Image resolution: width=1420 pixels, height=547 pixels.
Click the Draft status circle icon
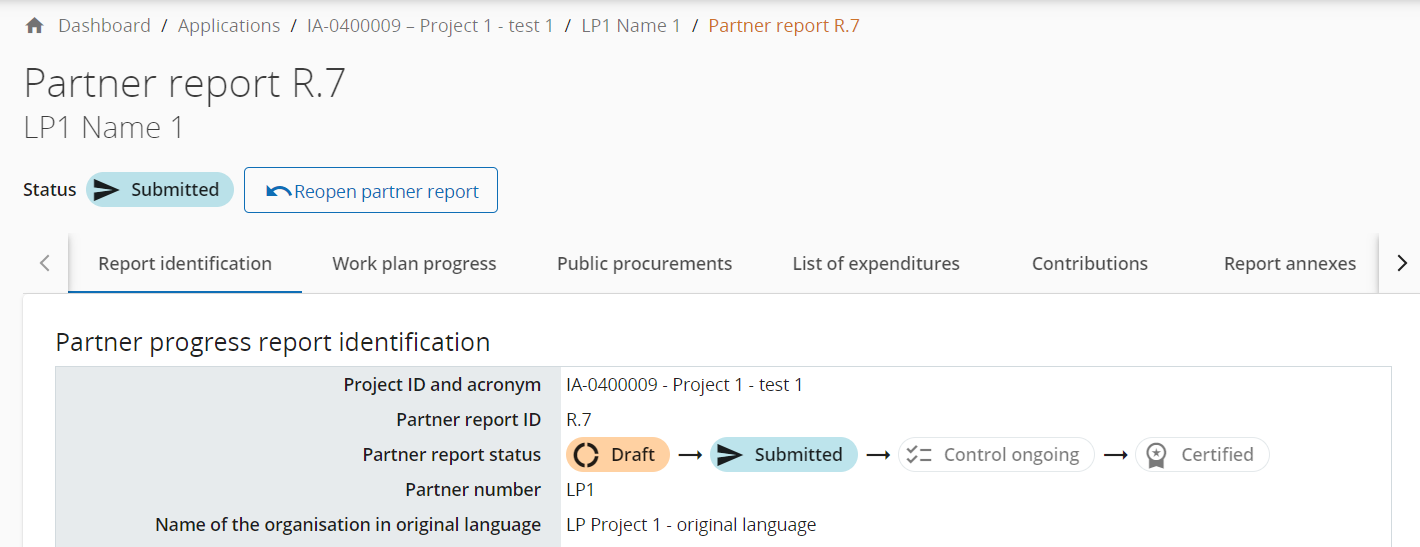coord(586,455)
